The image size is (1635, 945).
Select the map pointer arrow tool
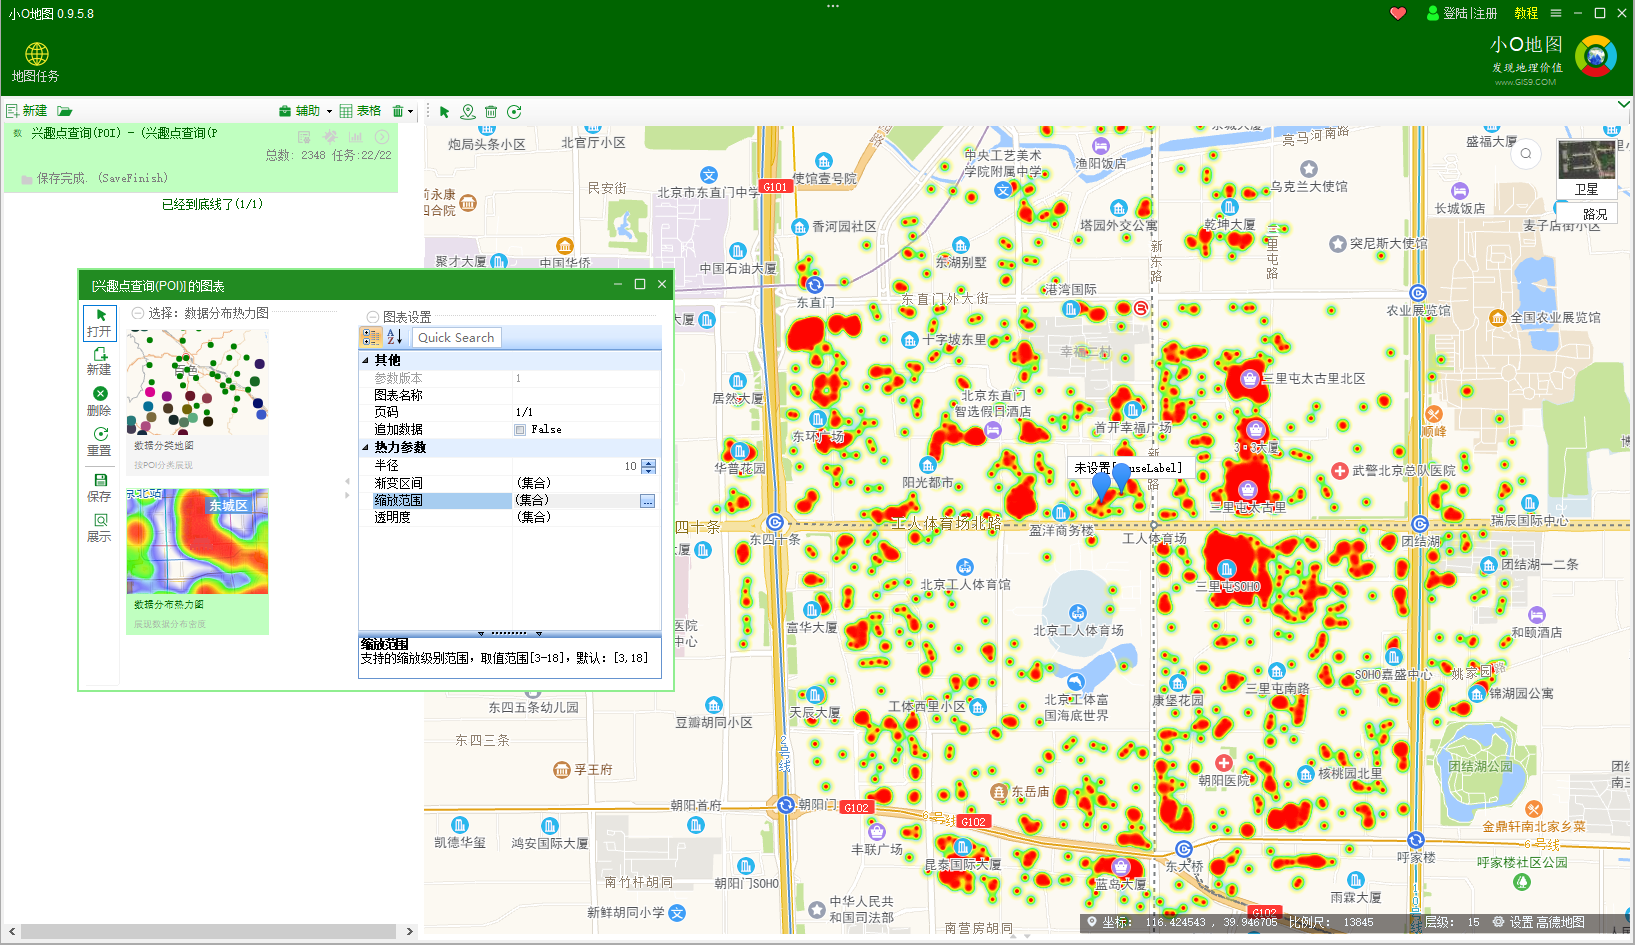[x=444, y=112]
